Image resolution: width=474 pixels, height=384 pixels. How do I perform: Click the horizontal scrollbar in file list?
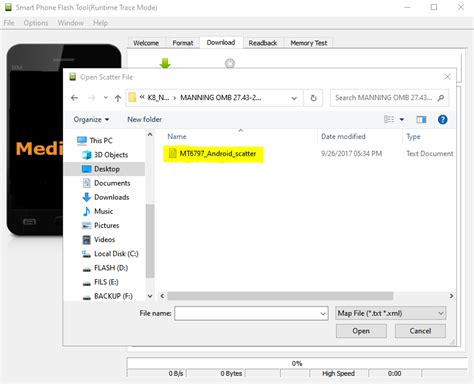(280, 296)
